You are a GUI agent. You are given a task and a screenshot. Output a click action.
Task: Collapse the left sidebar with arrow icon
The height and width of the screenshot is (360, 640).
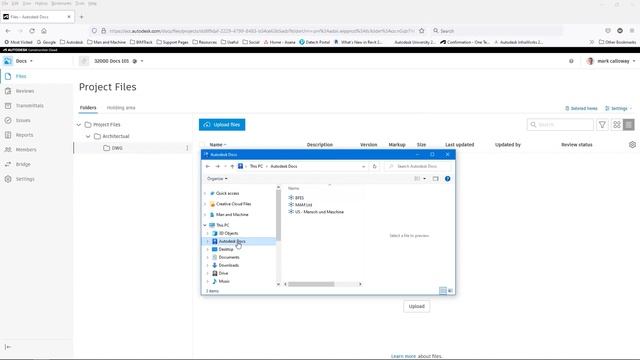[x=8, y=347]
